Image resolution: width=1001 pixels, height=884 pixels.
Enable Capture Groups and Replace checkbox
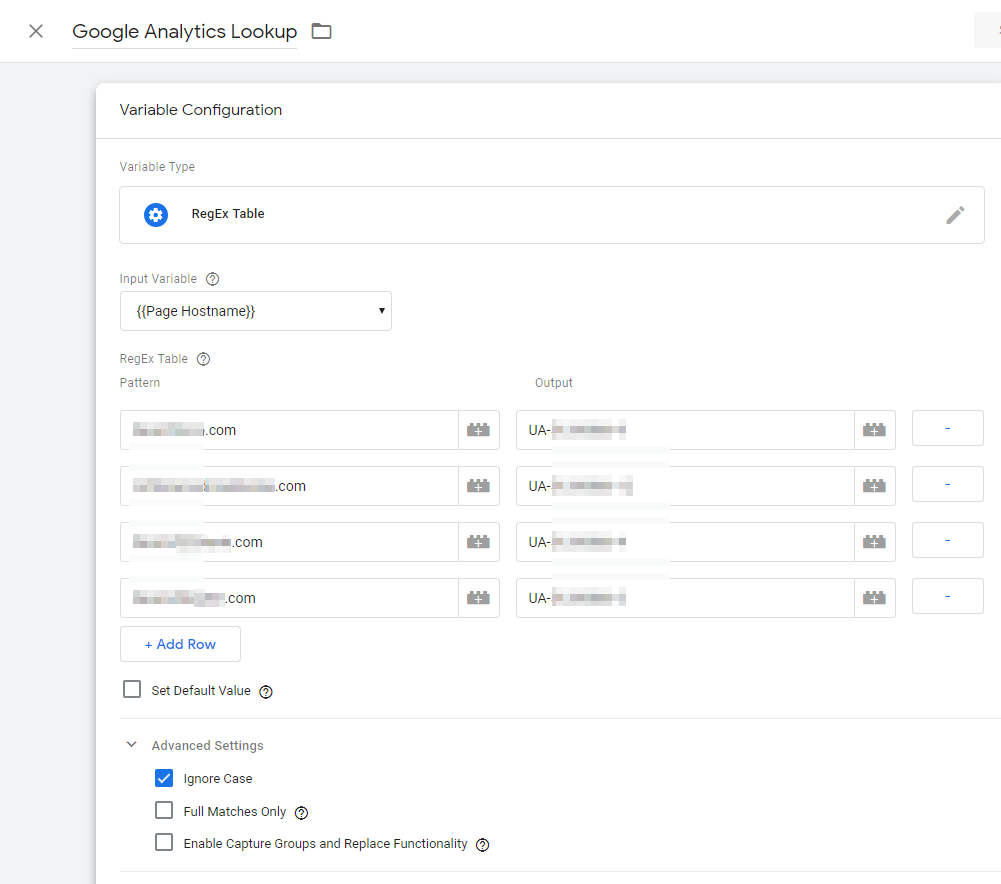pos(164,843)
